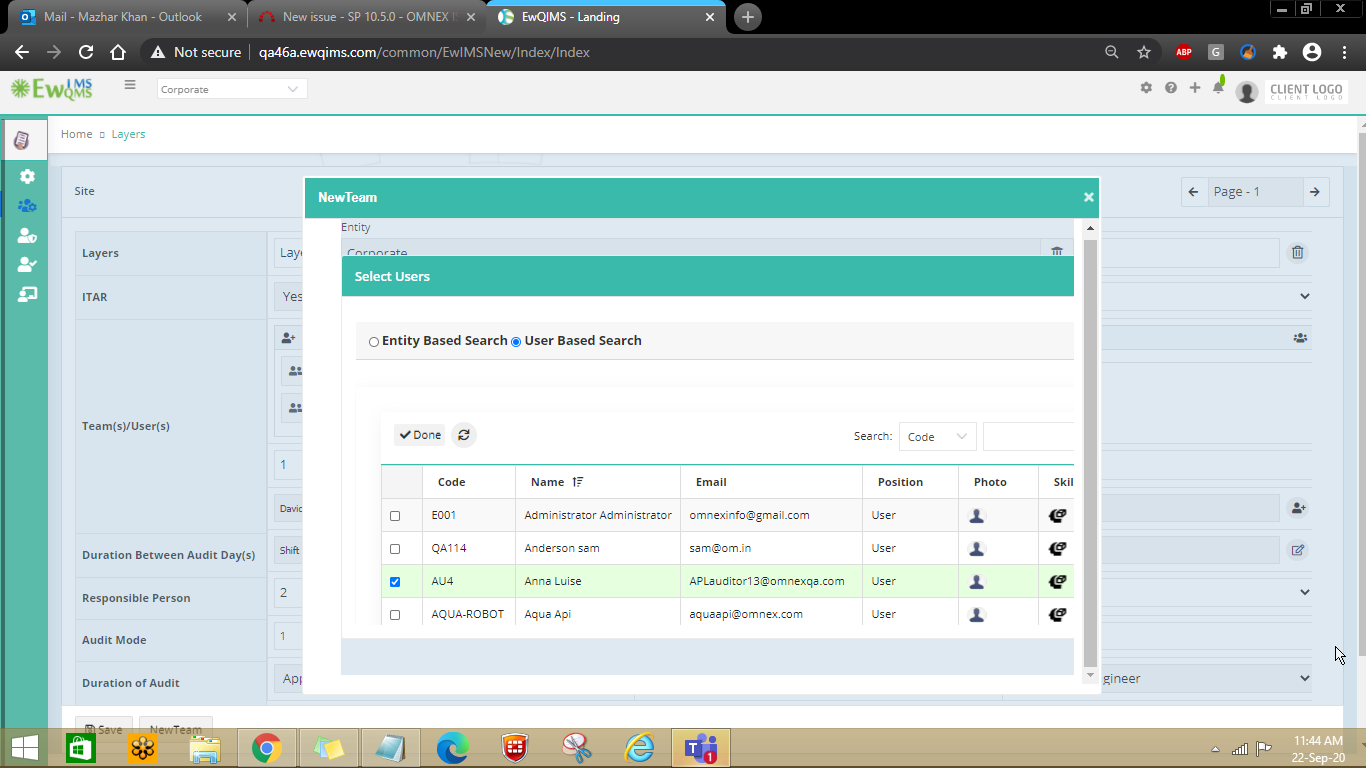Open skill icon in Aqua Api row

click(x=1057, y=615)
